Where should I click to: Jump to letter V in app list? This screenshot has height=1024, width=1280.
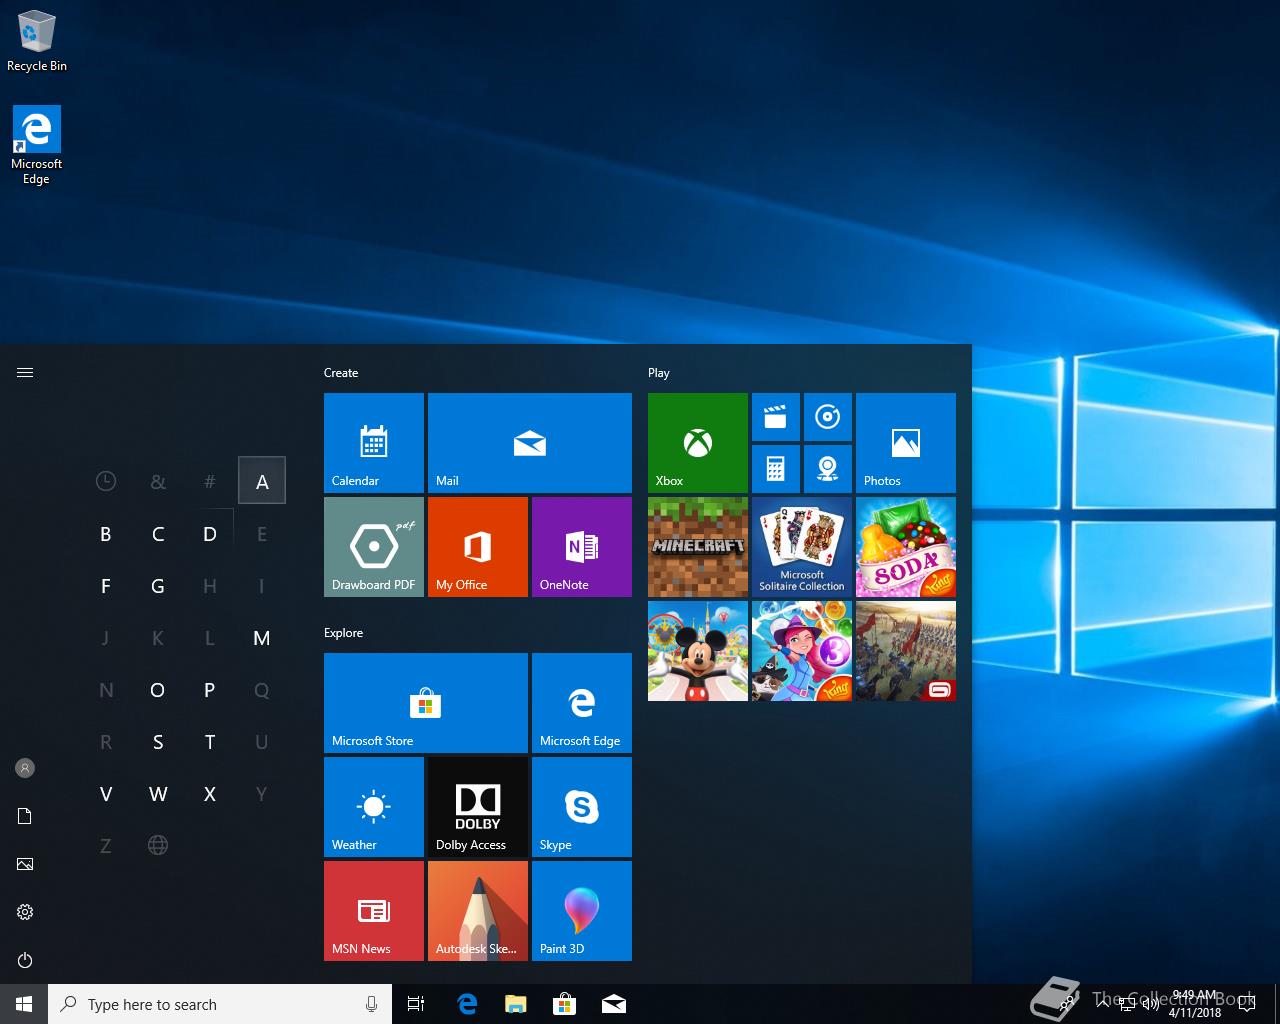(x=106, y=794)
